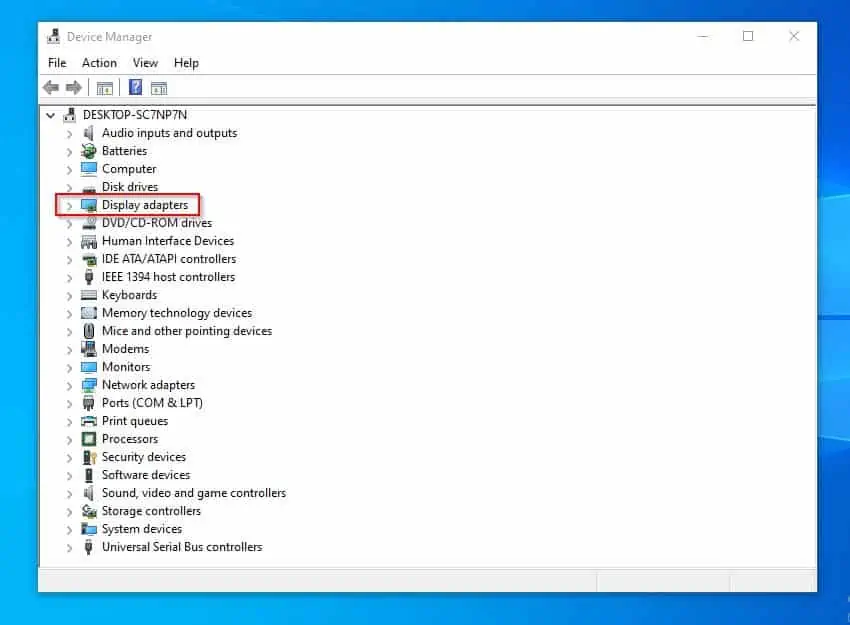Click the DVD/CD-ROM drives icon
Image resolution: width=850 pixels, height=625 pixels.
[x=89, y=223]
